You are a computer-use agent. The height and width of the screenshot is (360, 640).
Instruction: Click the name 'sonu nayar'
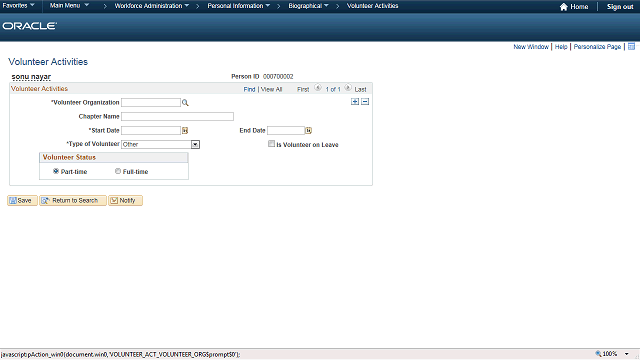pos(31,77)
